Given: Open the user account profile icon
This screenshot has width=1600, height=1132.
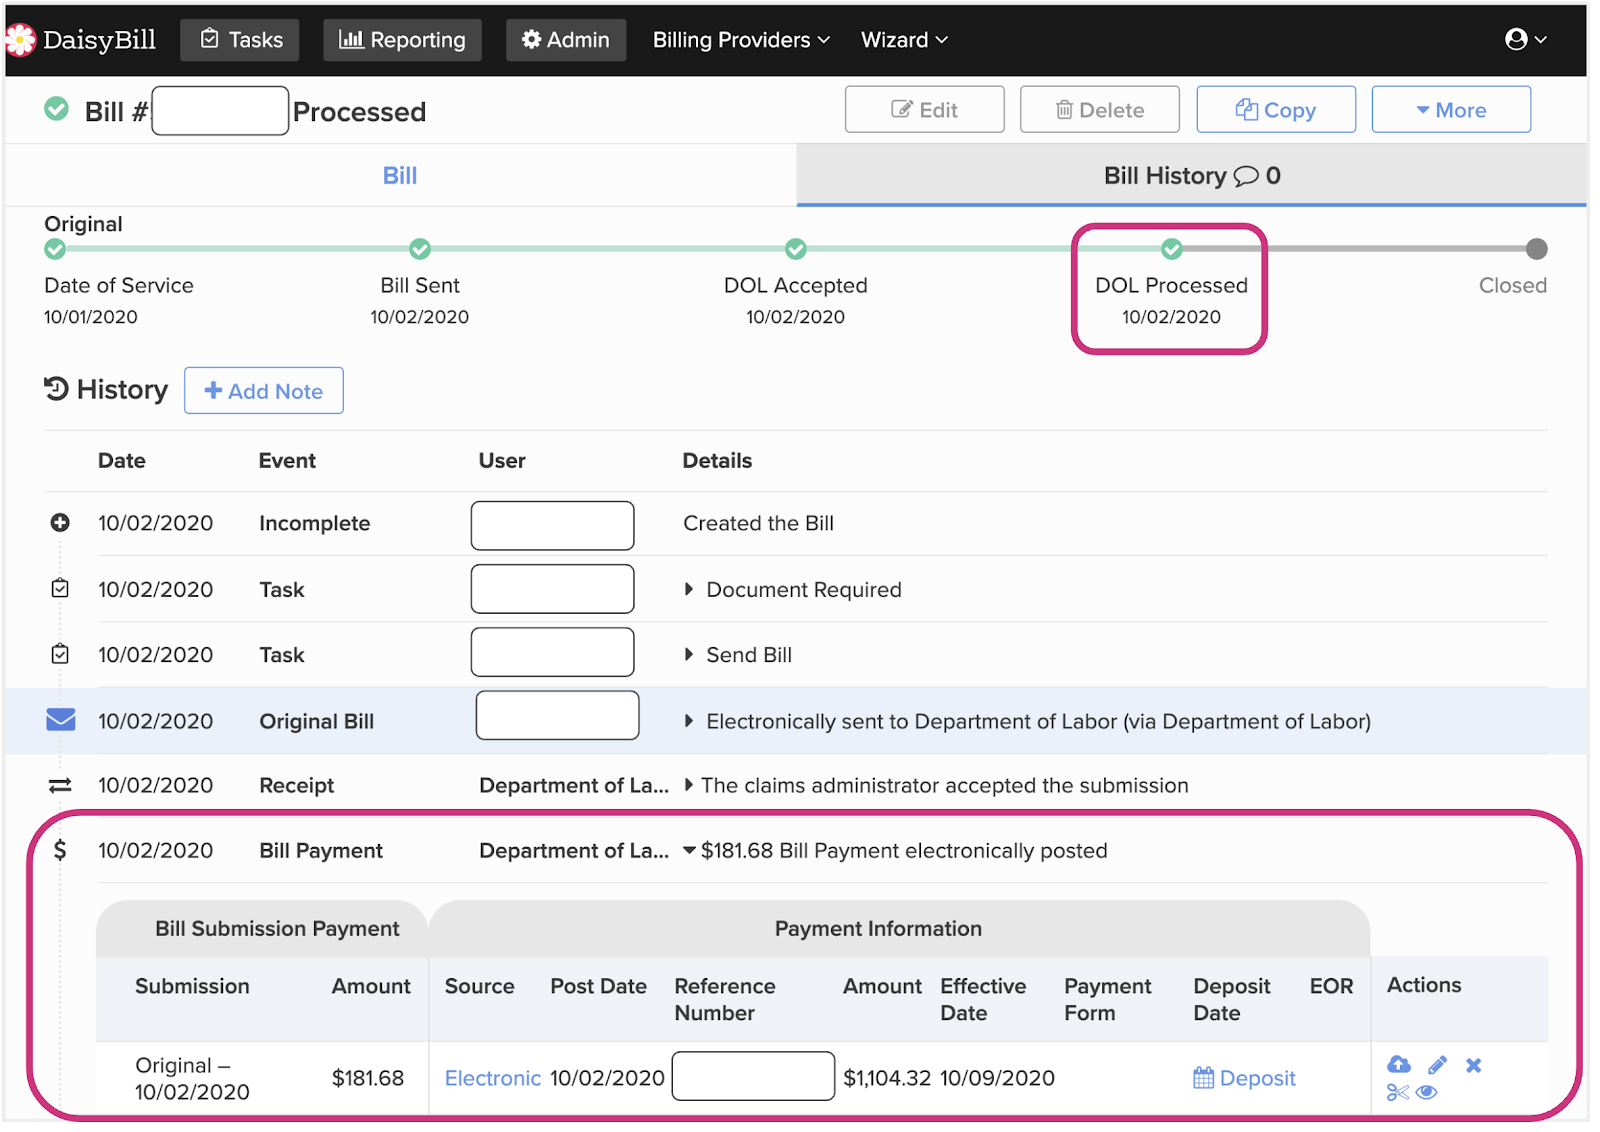Looking at the screenshot, I should (1524, 39).
